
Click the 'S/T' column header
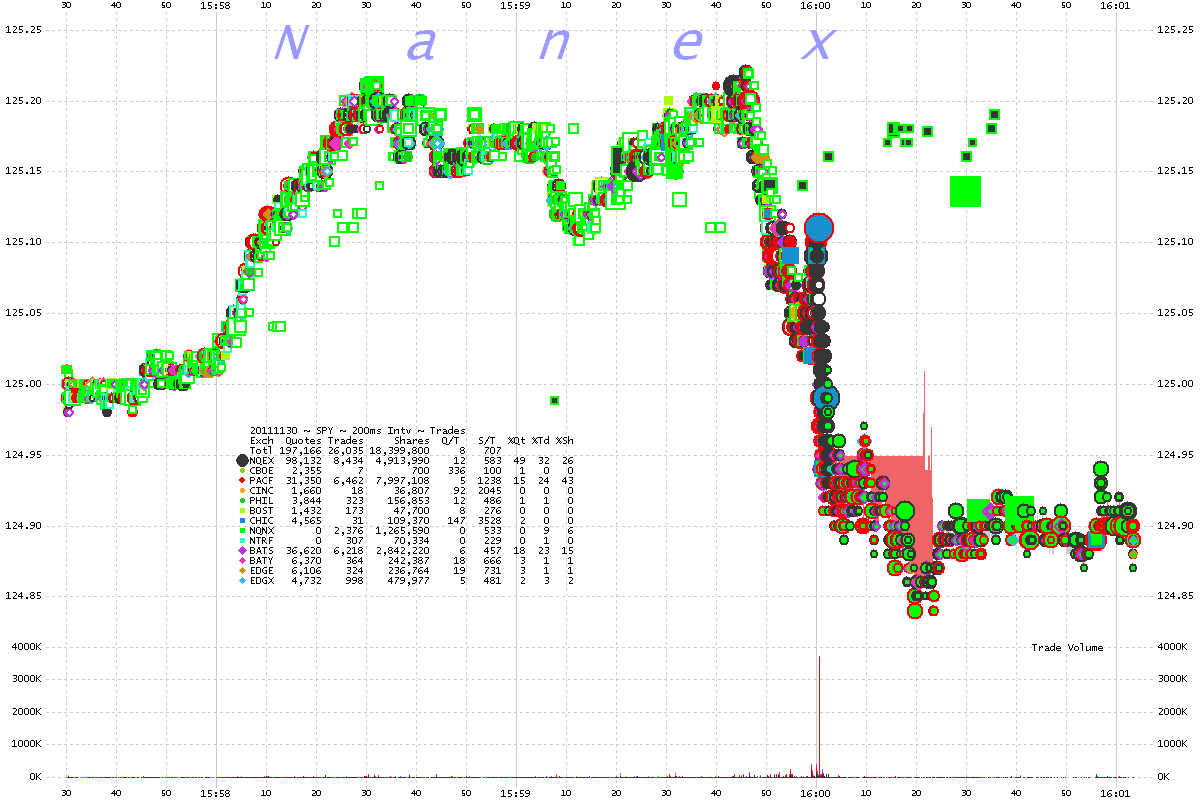487,440
